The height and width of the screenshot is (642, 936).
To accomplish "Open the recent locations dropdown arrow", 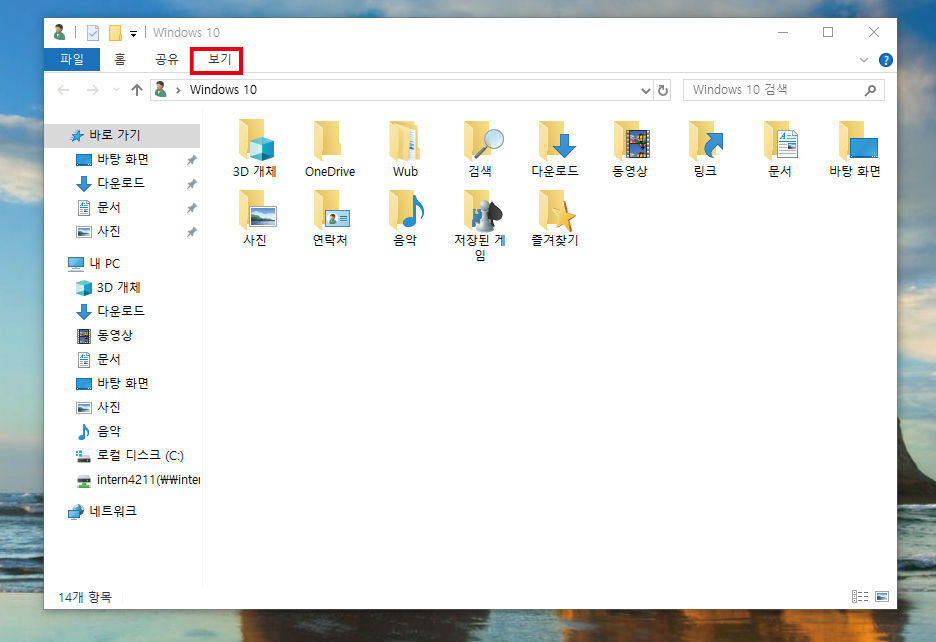I will coord(116,90).
